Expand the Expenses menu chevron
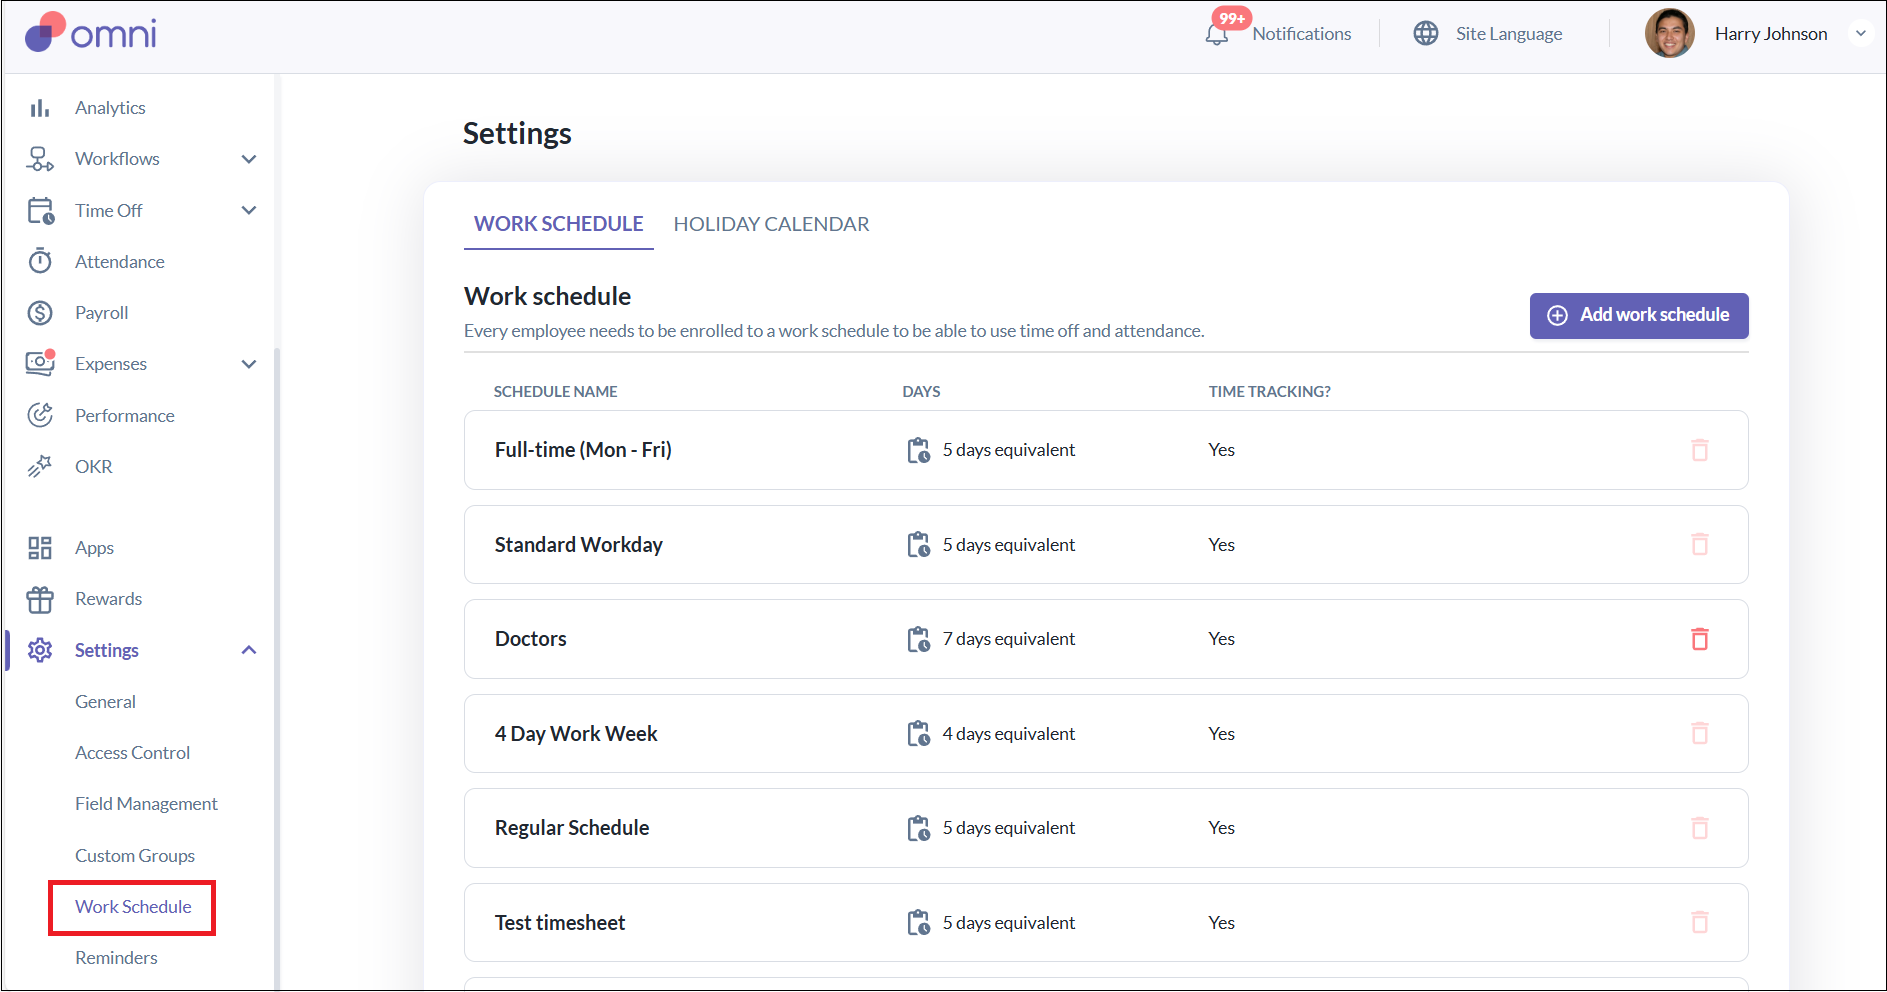This screenshot has height=992, width=1887. tap(249, 364)
